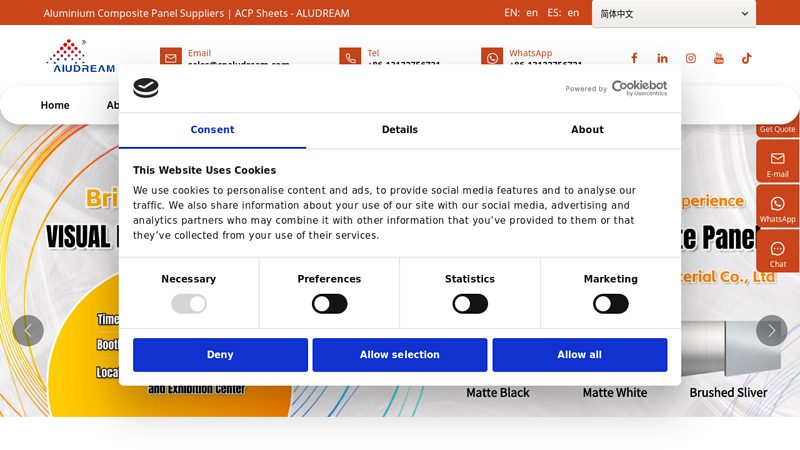Switch to the About tab
Viewport: 800px width, 450px height.
[x=587, y=130]
